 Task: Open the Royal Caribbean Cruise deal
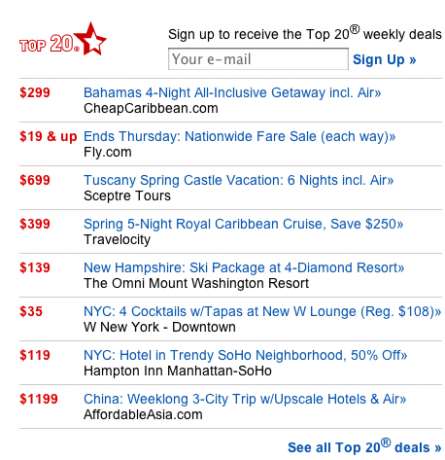tap(243, 224)
